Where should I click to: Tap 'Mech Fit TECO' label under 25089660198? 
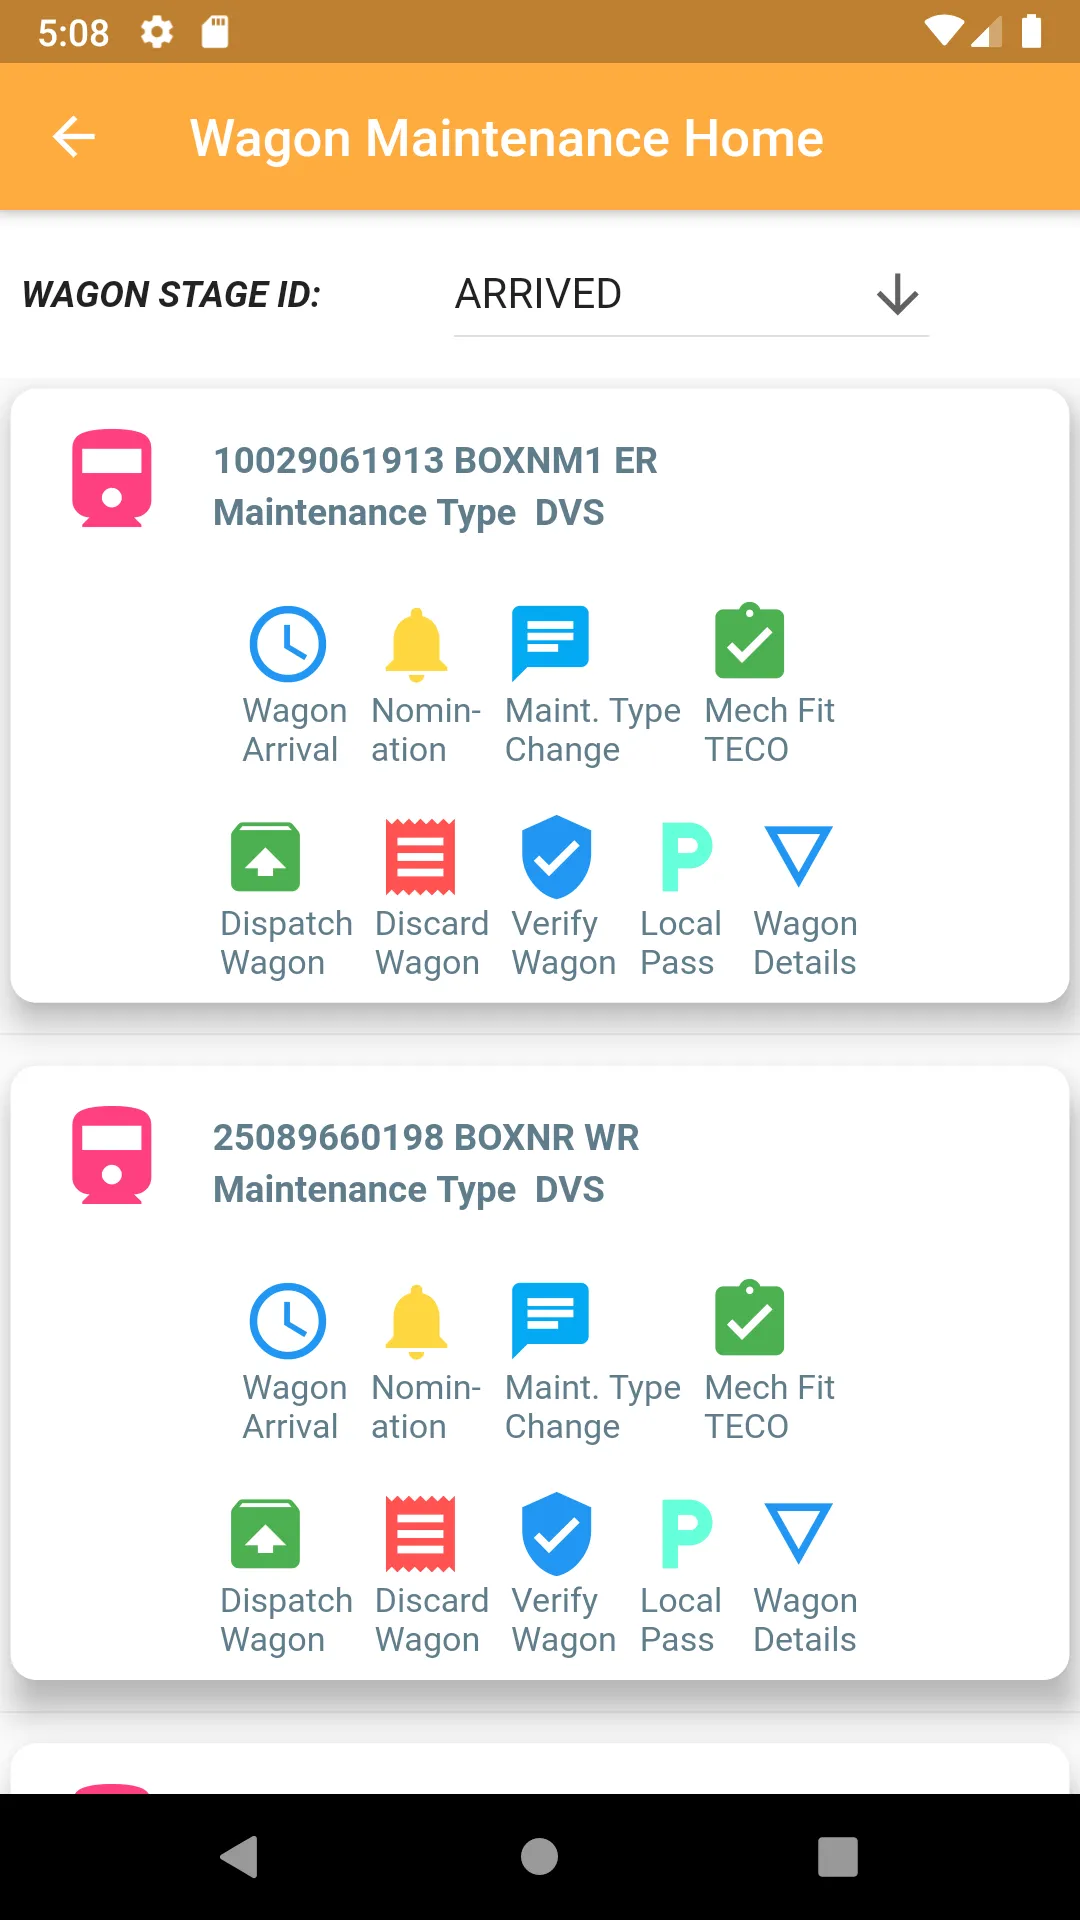769,1407
